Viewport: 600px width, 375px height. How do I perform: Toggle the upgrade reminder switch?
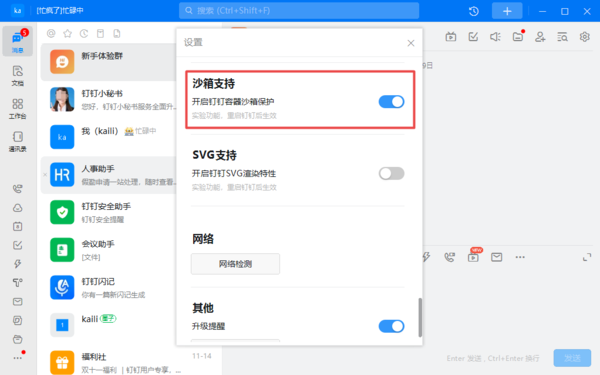point(391,326)
